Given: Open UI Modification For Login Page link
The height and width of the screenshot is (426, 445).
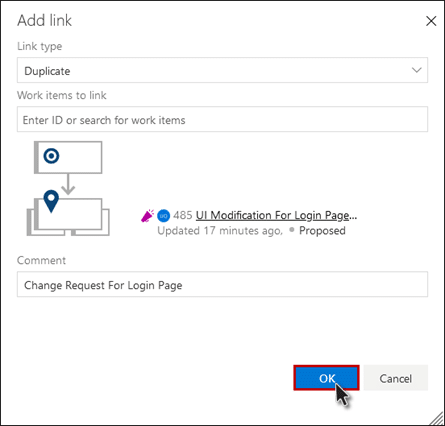Looking at the screenshot, I should [x=276, y=215].
